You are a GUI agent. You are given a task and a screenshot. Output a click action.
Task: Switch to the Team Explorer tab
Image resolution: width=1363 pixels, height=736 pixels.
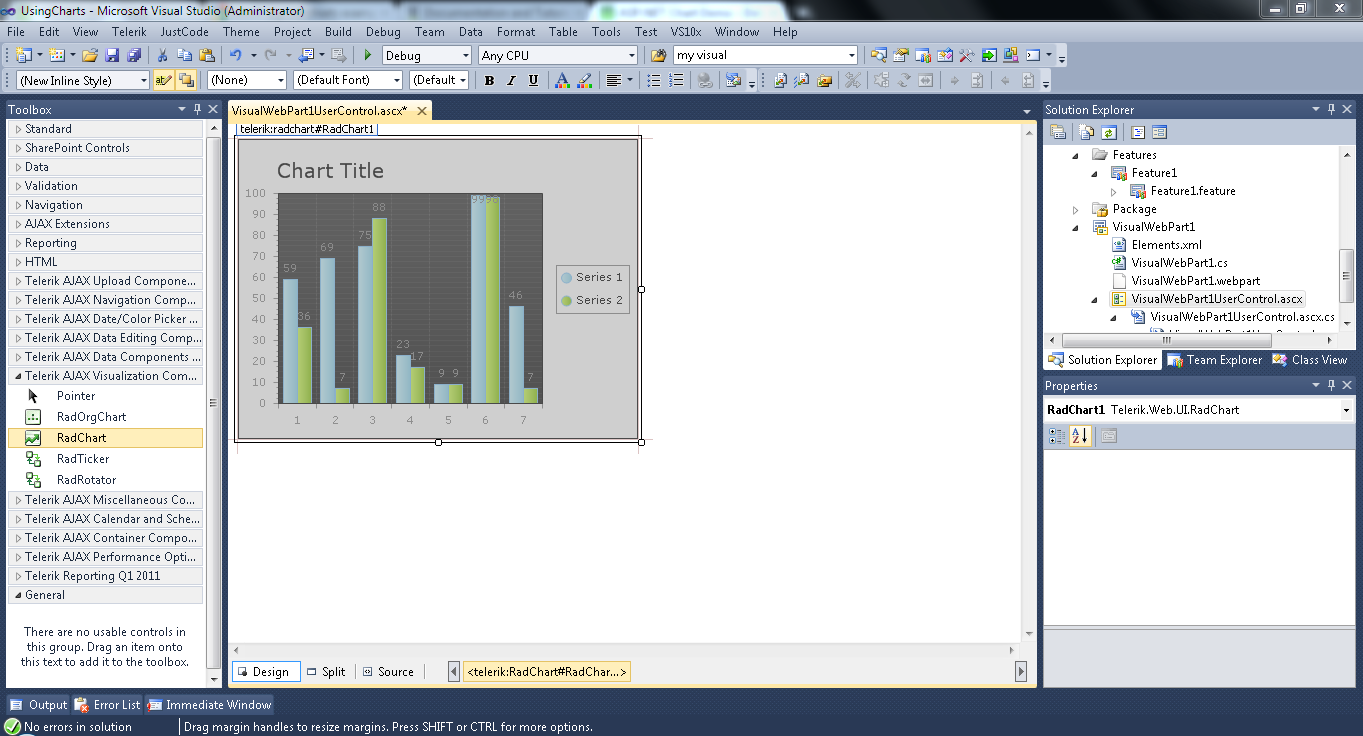pos(1214,360)
